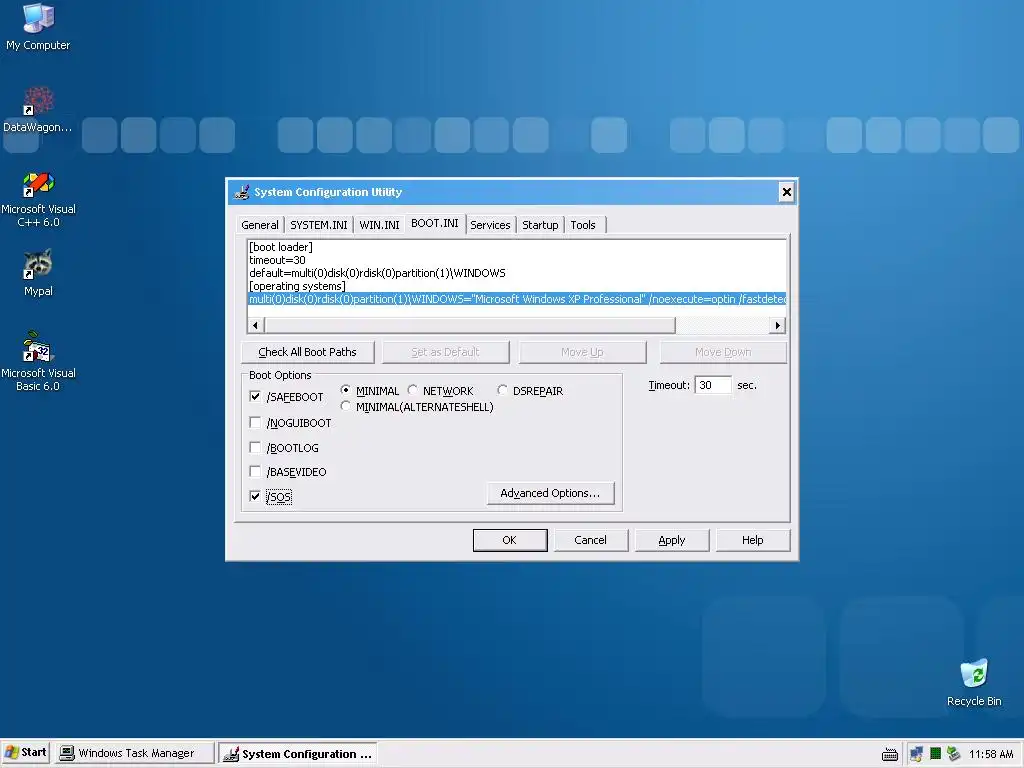Image resolution: width=1024 pixels, height=768 pixels.
Task: Select the BOOT.INI tab
Action: click(x=434, y=223)
